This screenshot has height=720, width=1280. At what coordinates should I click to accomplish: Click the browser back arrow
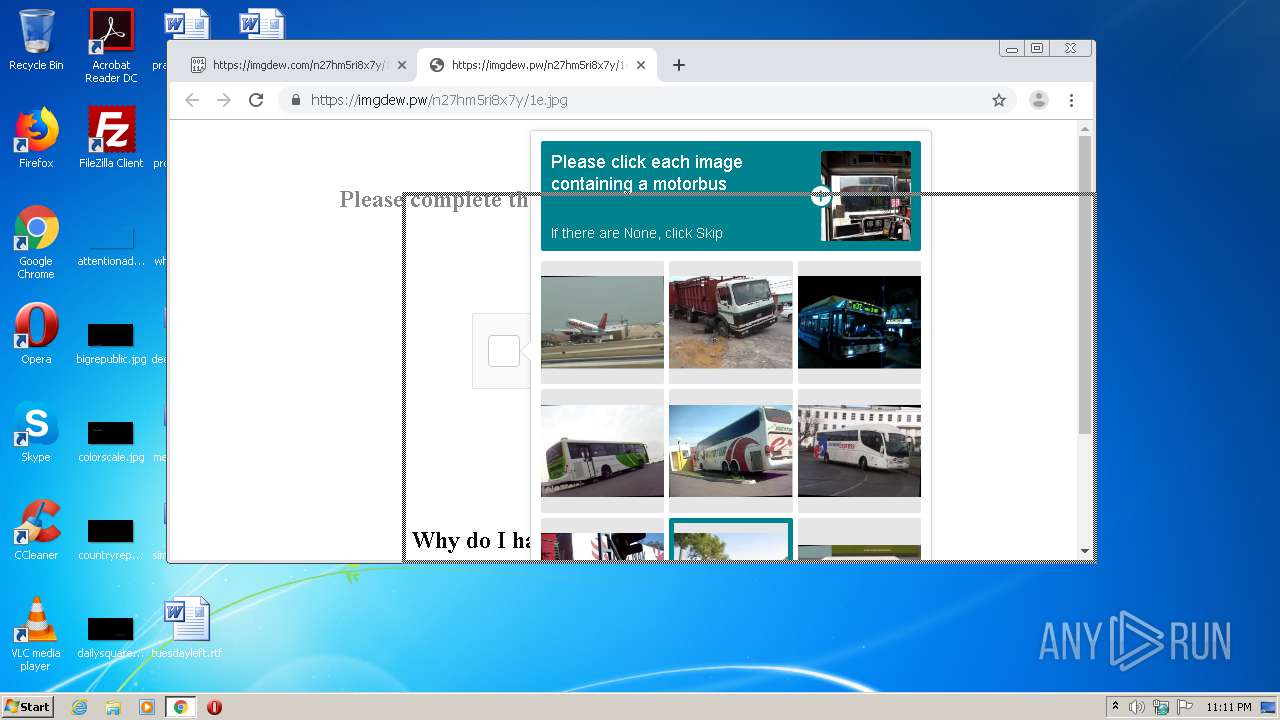192,100
